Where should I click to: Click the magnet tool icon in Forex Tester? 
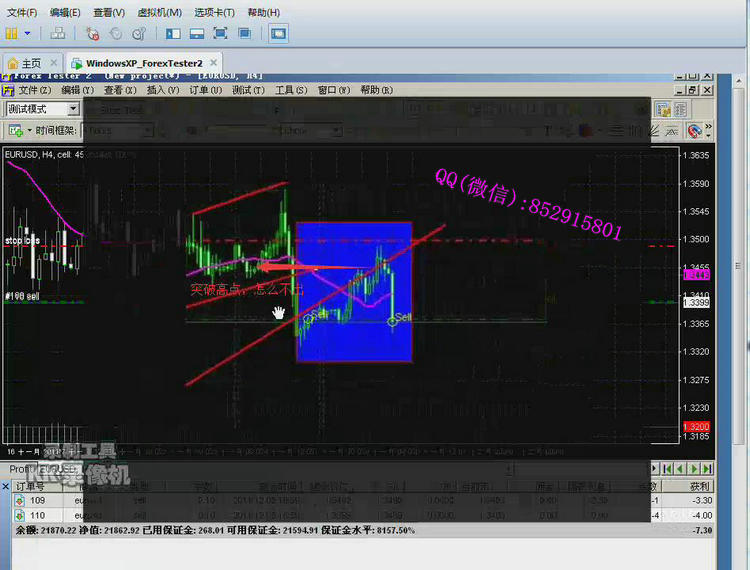(695, 130)
